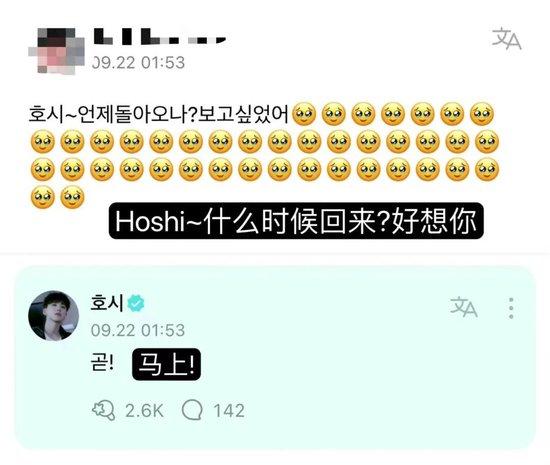Tap the first pleading emoji in message
The height and width of the screenshot is (465, 550).
point(304,114)
